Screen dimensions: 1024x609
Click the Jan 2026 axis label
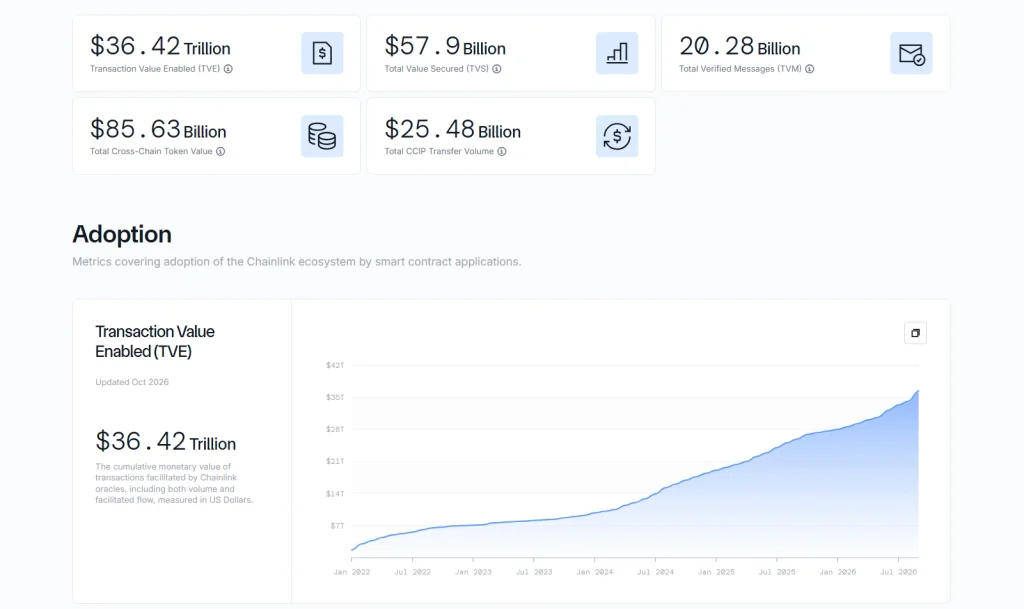coord(837,572)
